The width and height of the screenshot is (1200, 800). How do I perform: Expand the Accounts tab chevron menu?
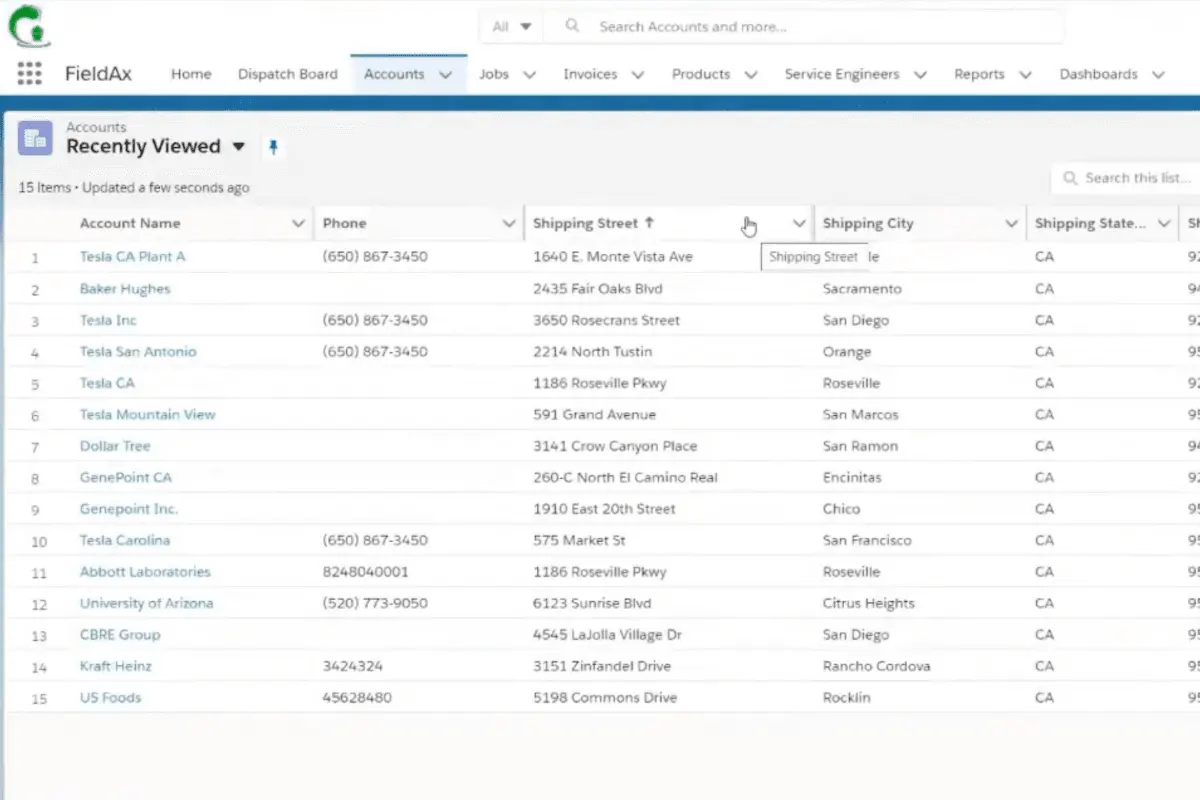point(446,74)
